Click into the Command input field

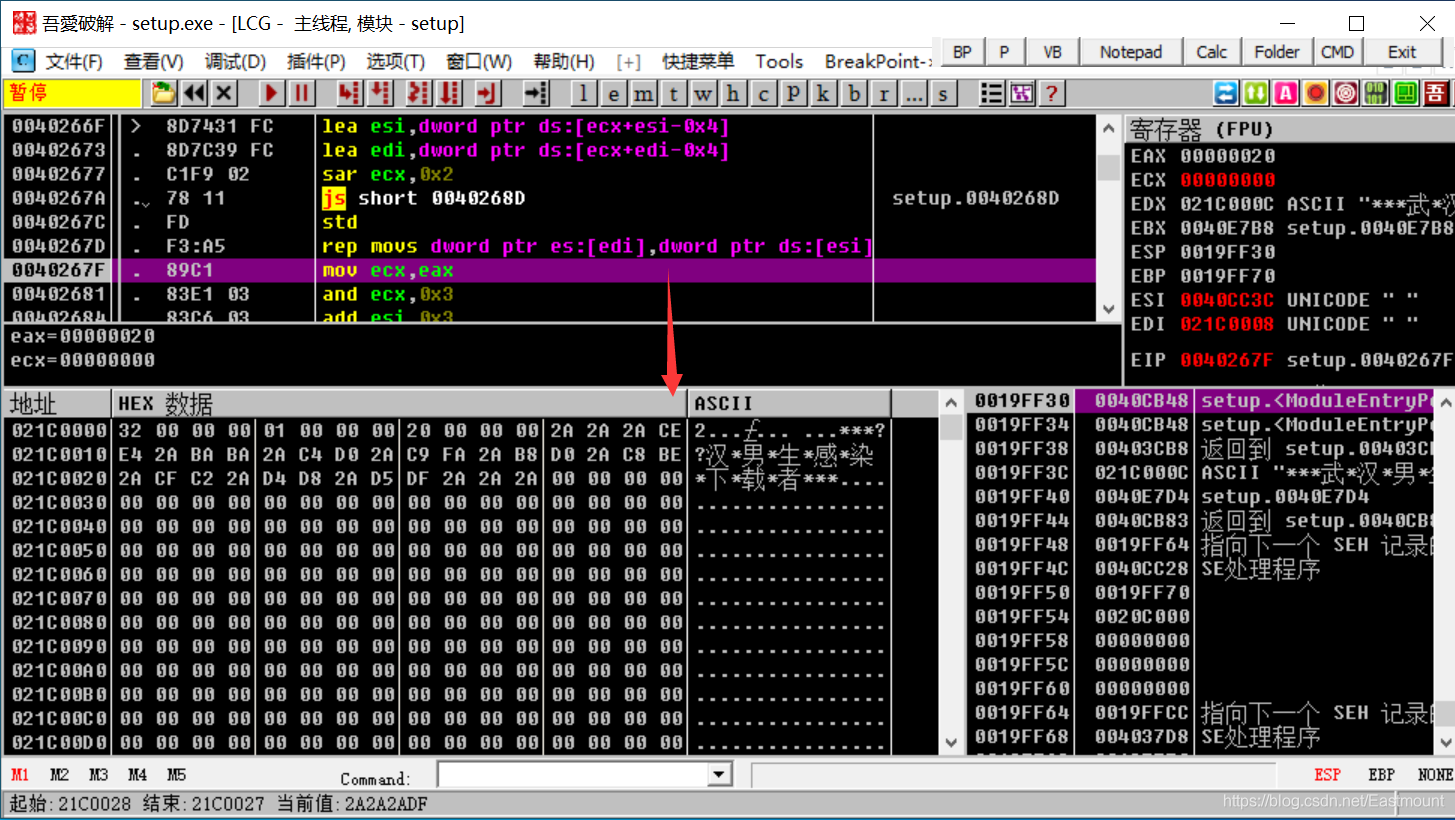[x=573, y=775]
